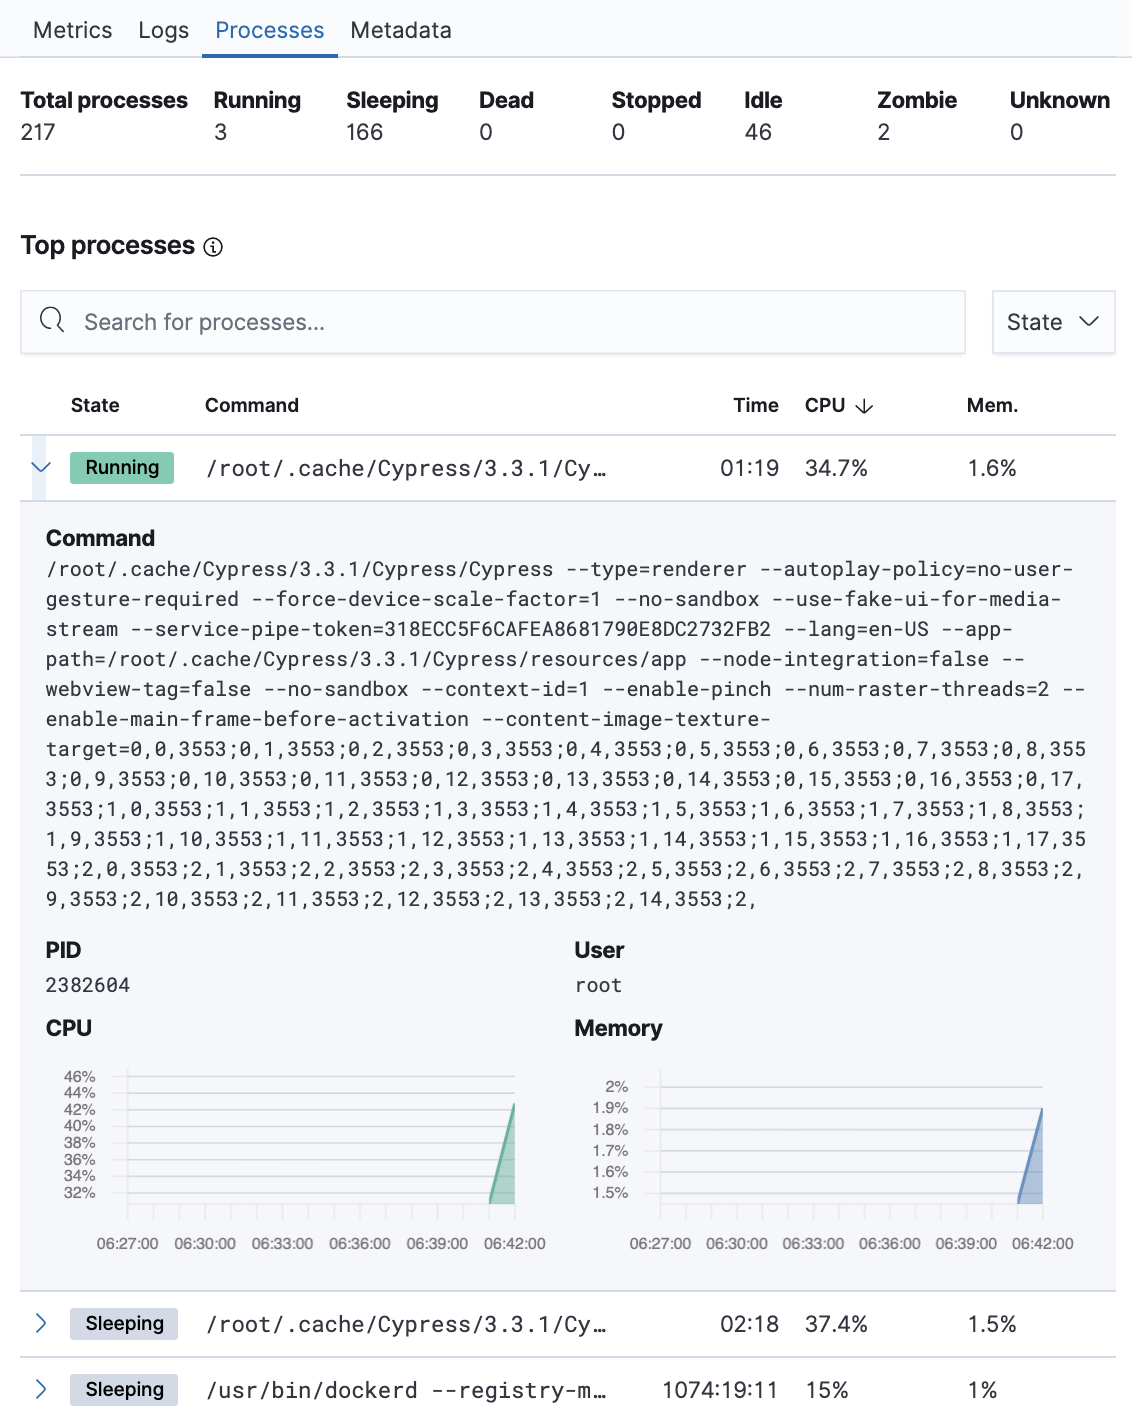Click the Processes tab label
This screenshot has height=1420, width=1132.
(x=268, y=30)
